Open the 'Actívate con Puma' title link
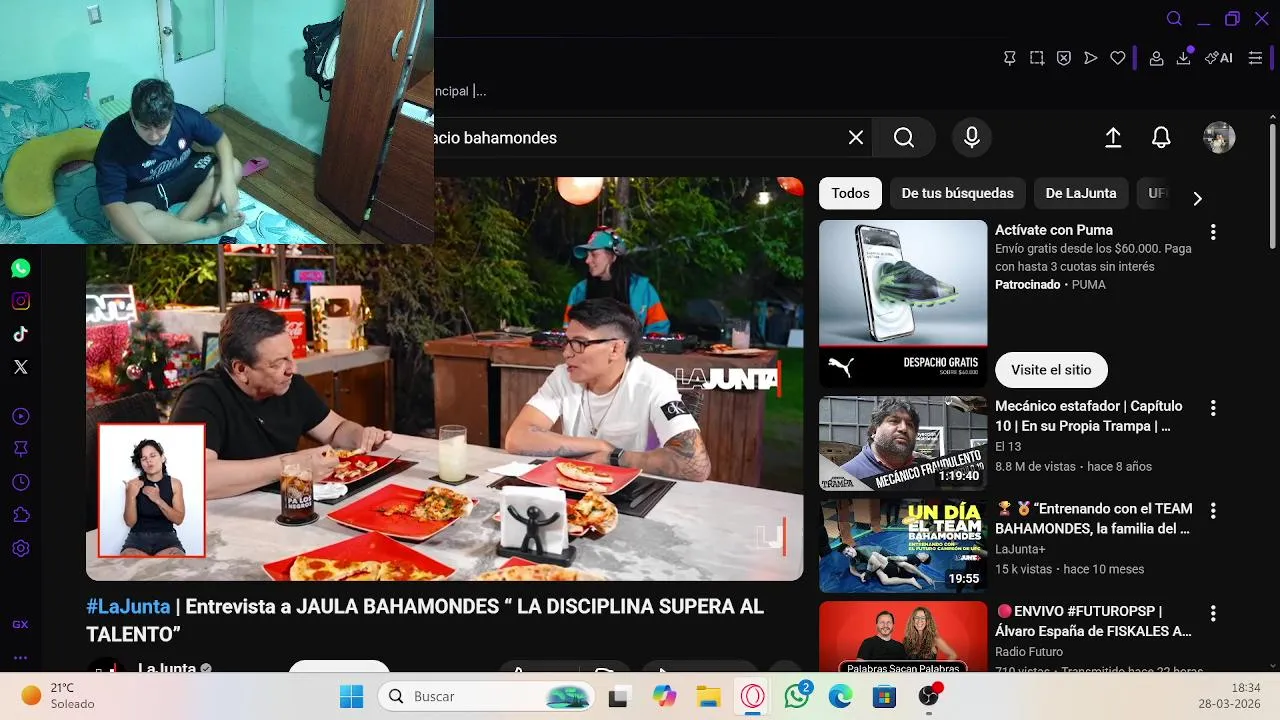This screenshot has height=720, width=1280. [x=1054, y=230]
